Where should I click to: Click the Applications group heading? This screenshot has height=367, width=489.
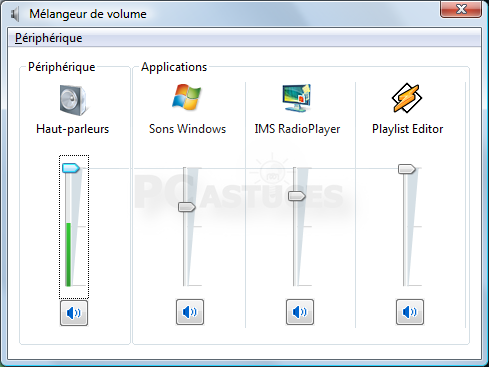174,67
